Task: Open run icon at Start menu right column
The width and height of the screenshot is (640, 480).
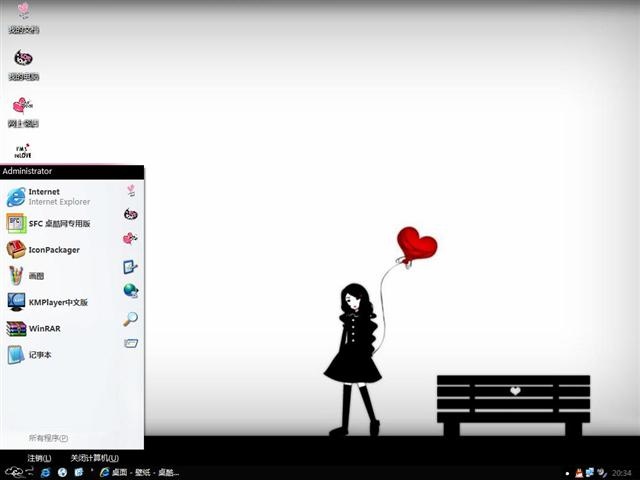Action: point(131,343)
